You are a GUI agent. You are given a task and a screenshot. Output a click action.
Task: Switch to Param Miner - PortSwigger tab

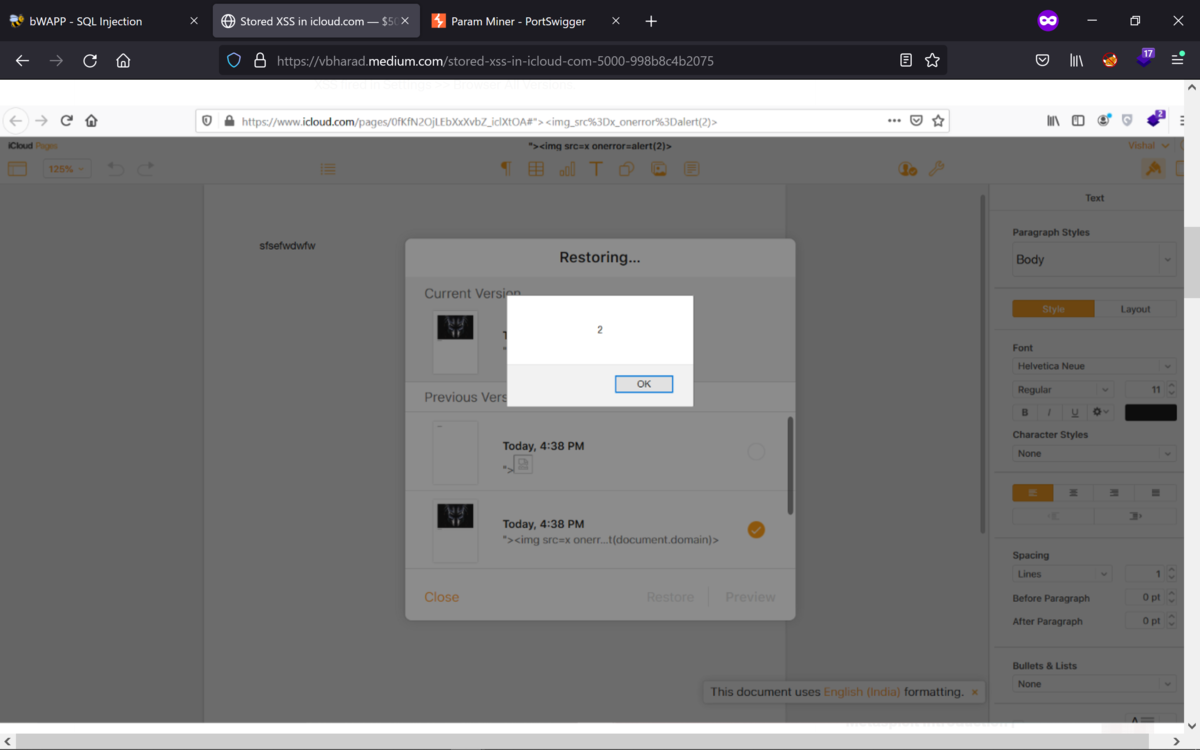click(527, 21)
